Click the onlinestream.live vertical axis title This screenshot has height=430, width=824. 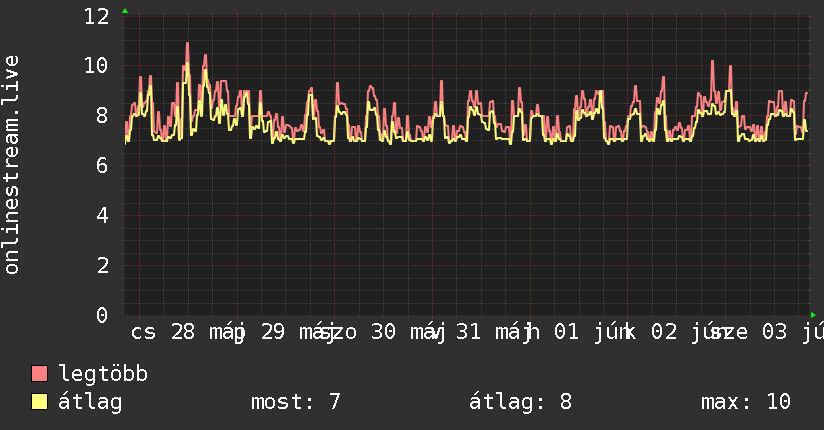coord(12,165)
